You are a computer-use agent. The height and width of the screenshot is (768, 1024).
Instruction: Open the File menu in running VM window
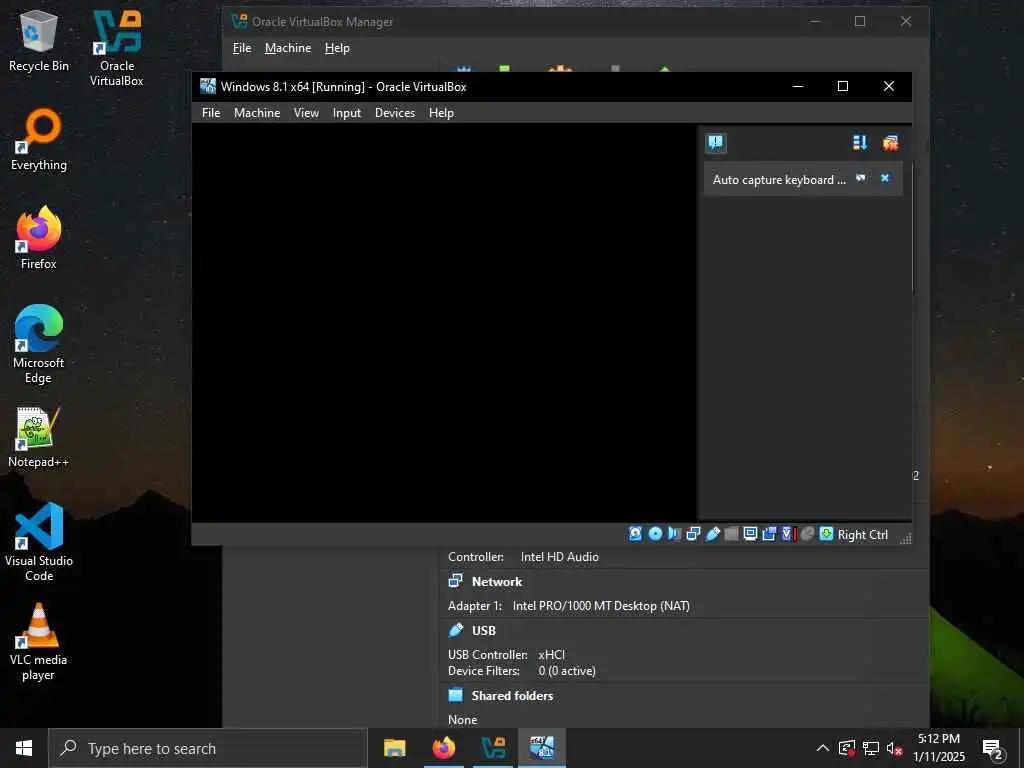(x=211, y=113)
